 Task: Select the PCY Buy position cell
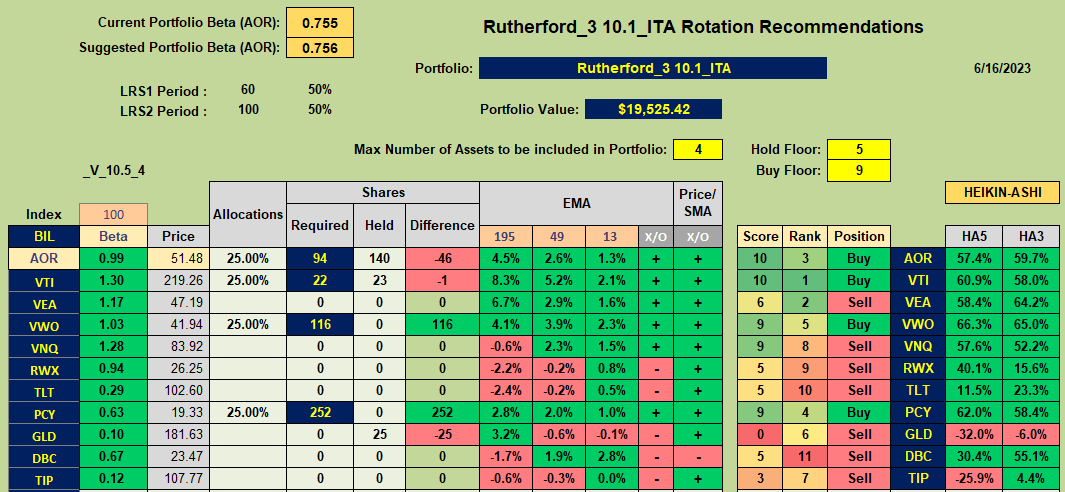pos(859,412)
